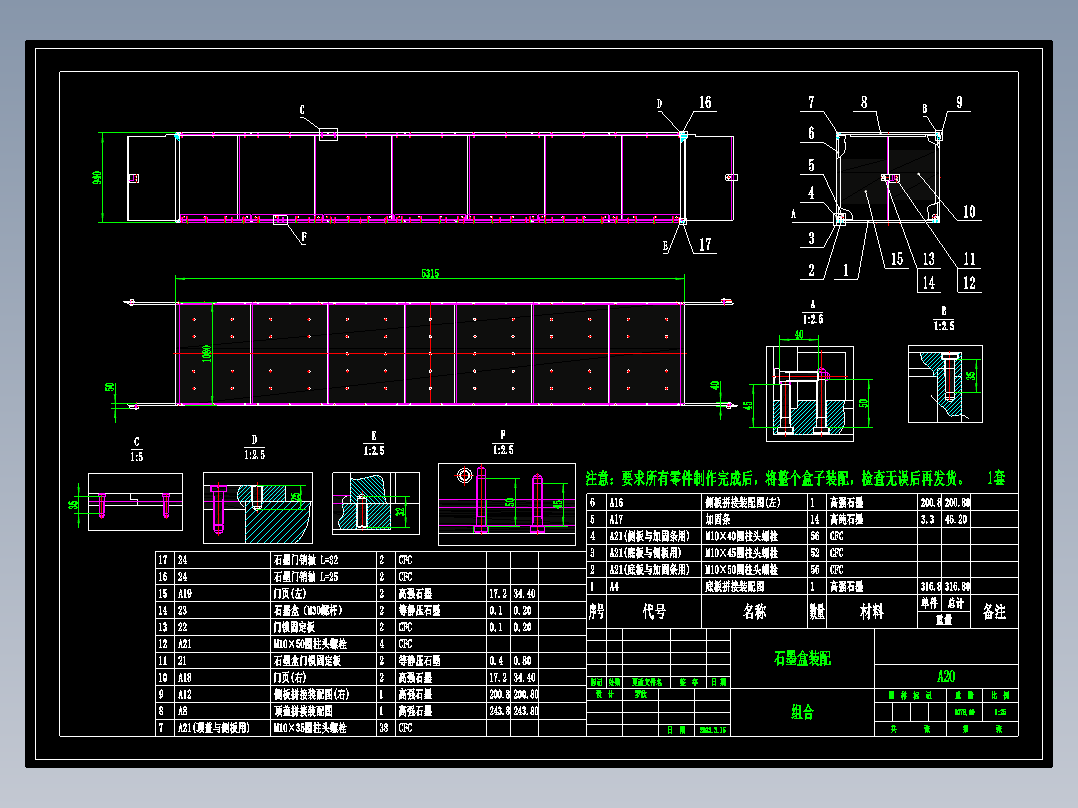The height and width of the screenshot is (808, 1078).
Task: Select the 代号 column header cell
Action: (x=654, y=611)
